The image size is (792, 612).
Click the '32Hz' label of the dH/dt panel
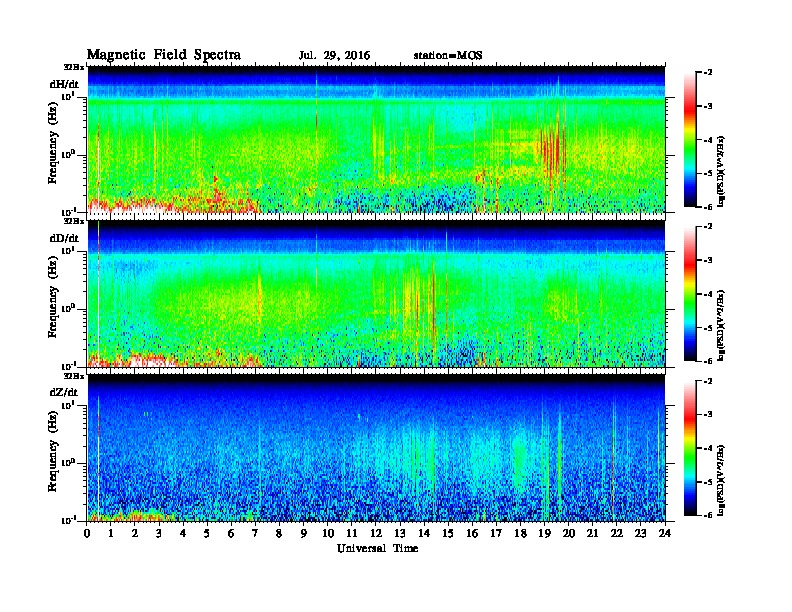click(x=73, y=67)
